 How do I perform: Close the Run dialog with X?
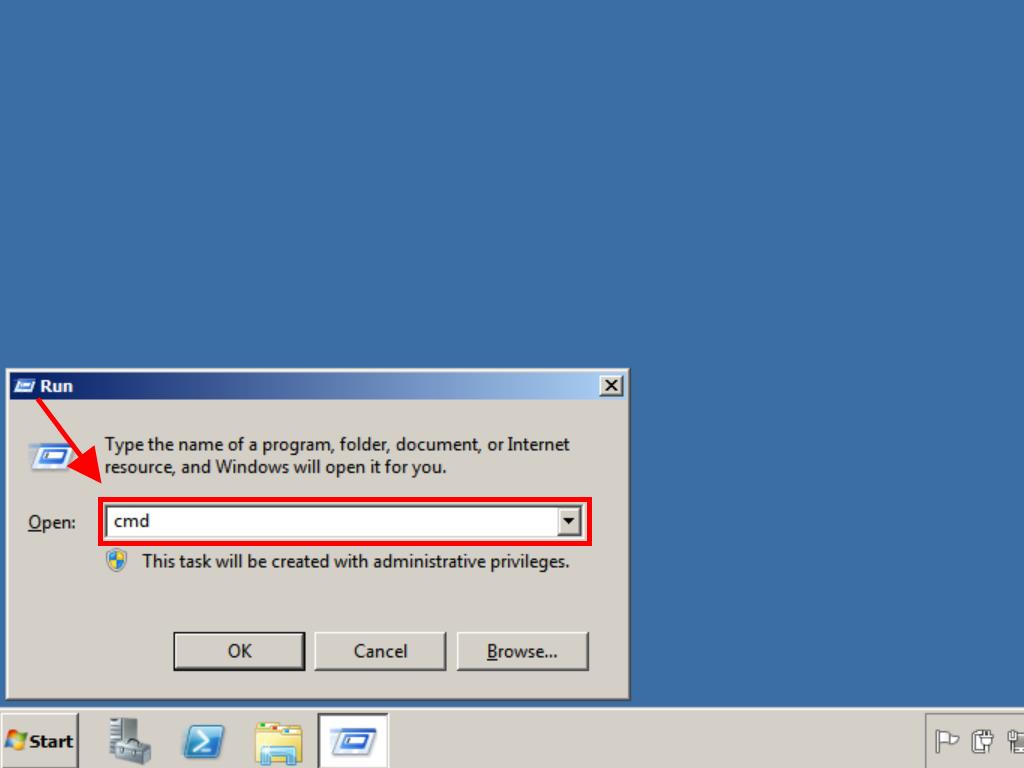click(x=611, y=386)
